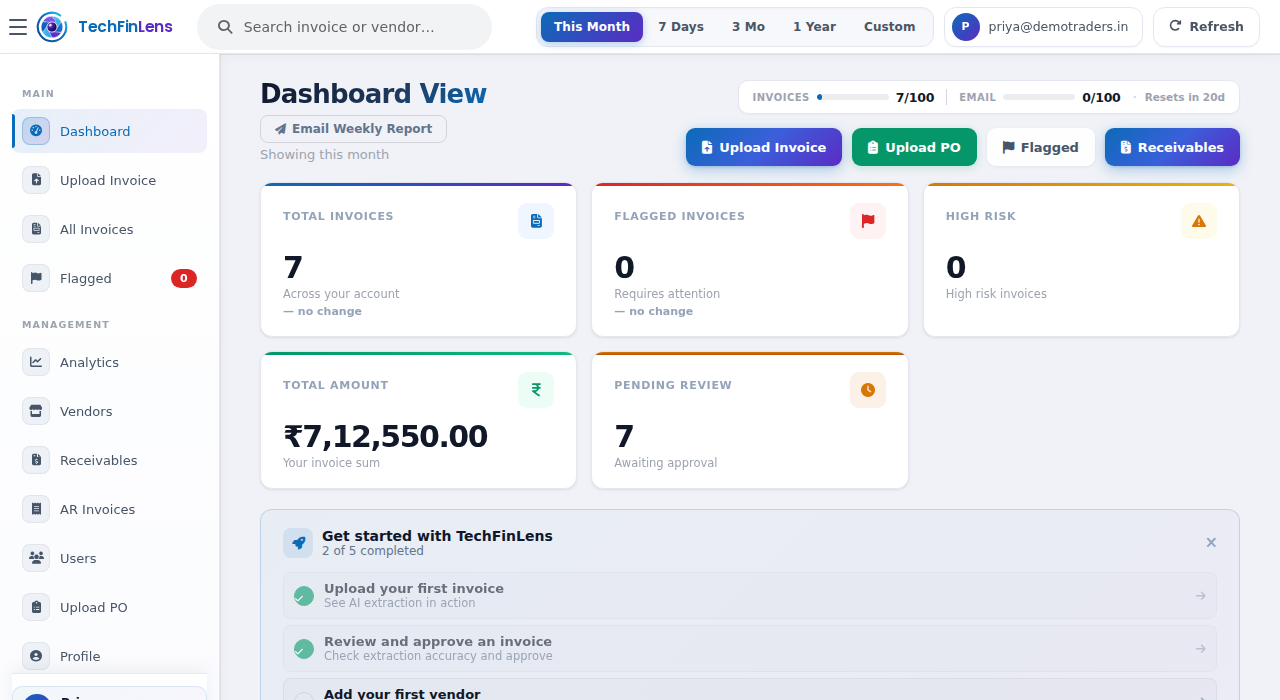Click the Upload Invoice sidebar icon
The width and height of the screenshot is (1280, 700).
point(36,180)
